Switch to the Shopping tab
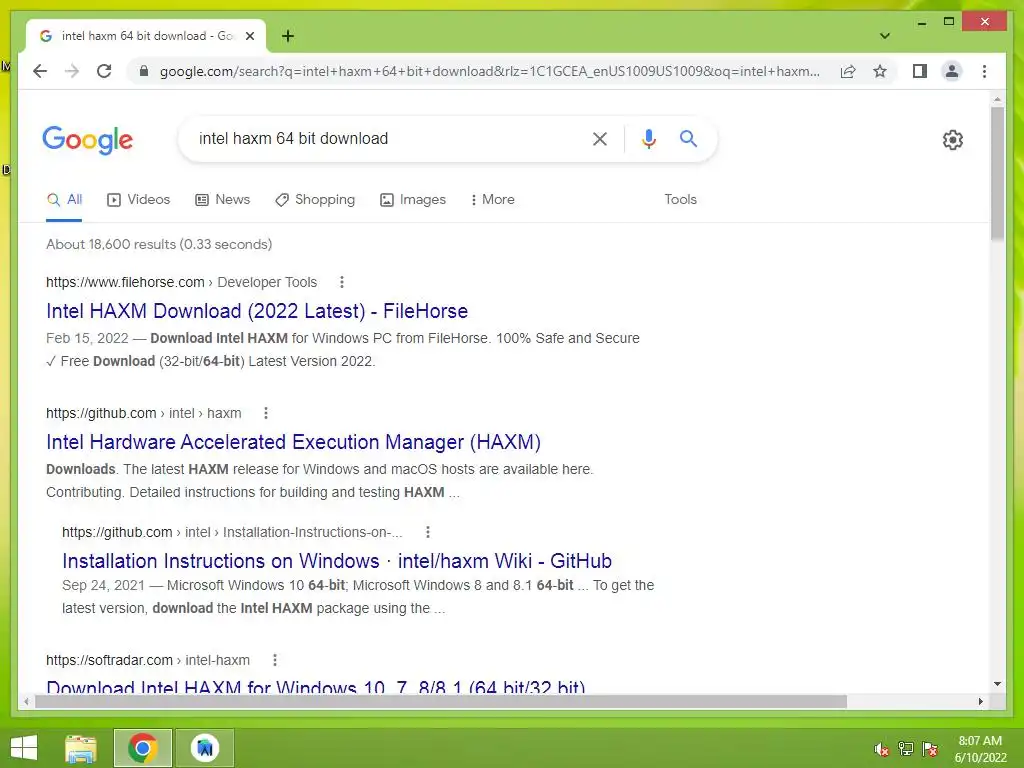Screen dimensions: 1024x768 [315, 200]
